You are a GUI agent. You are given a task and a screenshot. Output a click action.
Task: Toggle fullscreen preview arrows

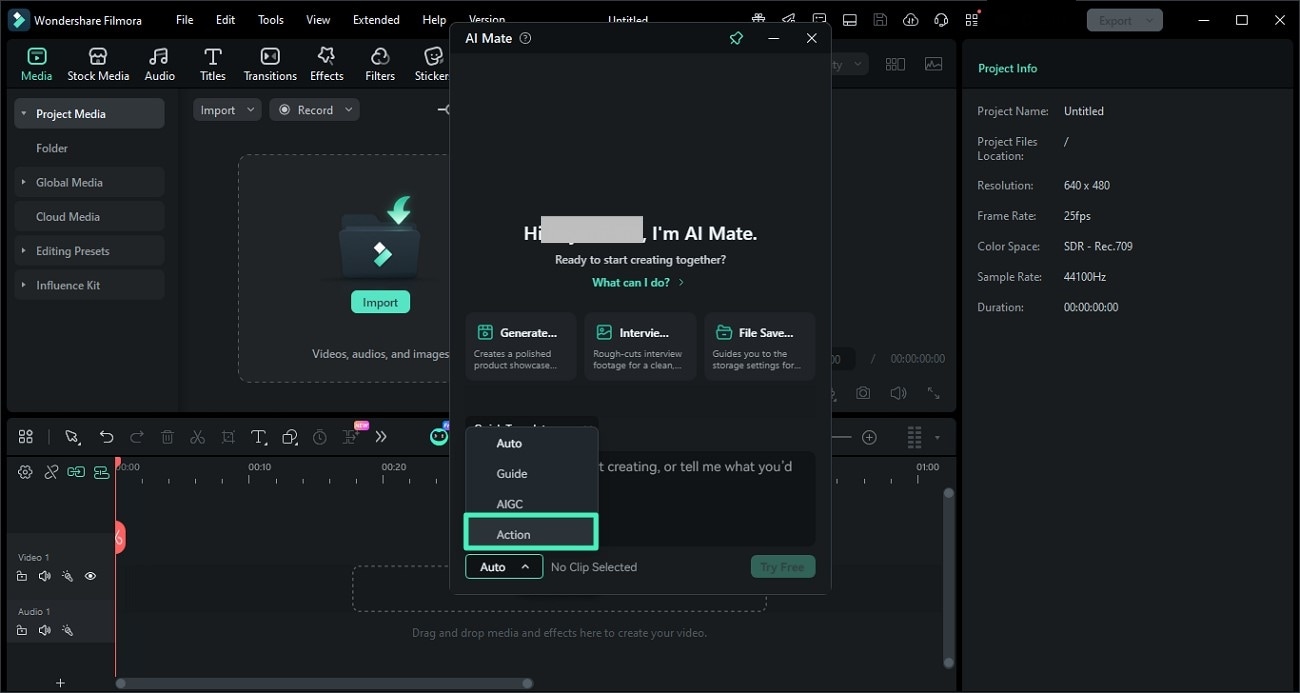[x=933, y=394]
